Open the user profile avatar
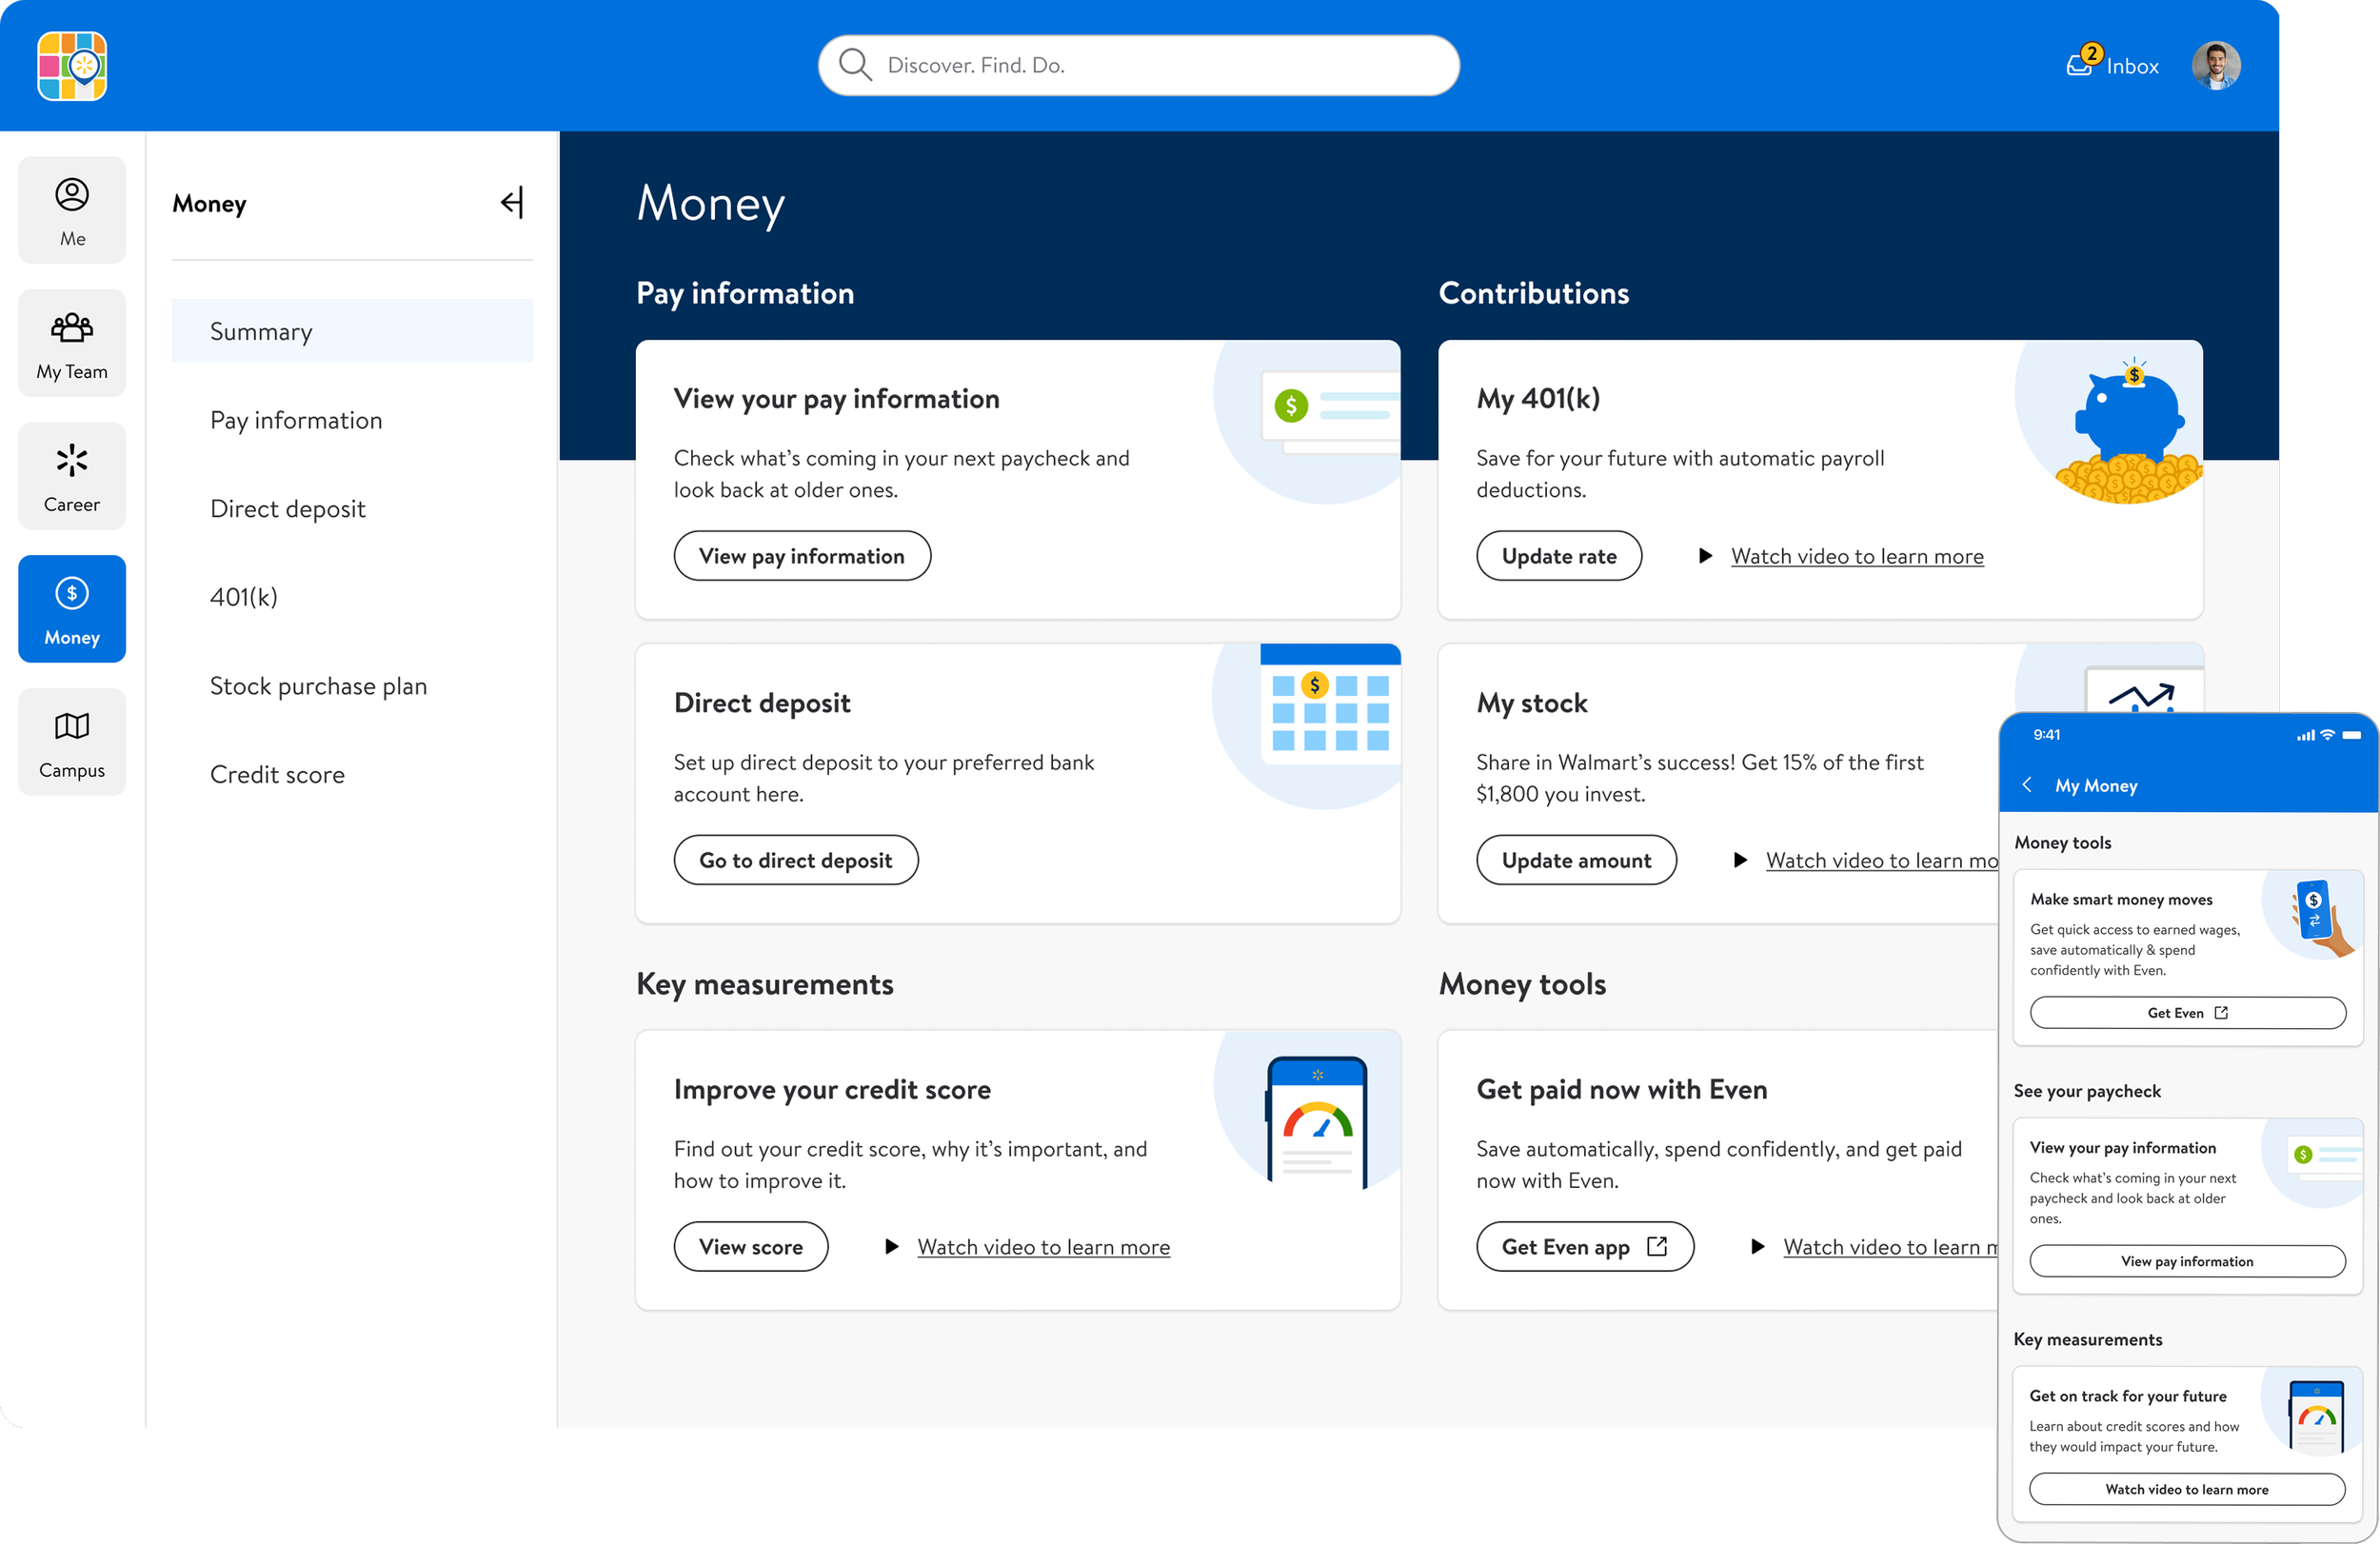 click(2215, 66)
